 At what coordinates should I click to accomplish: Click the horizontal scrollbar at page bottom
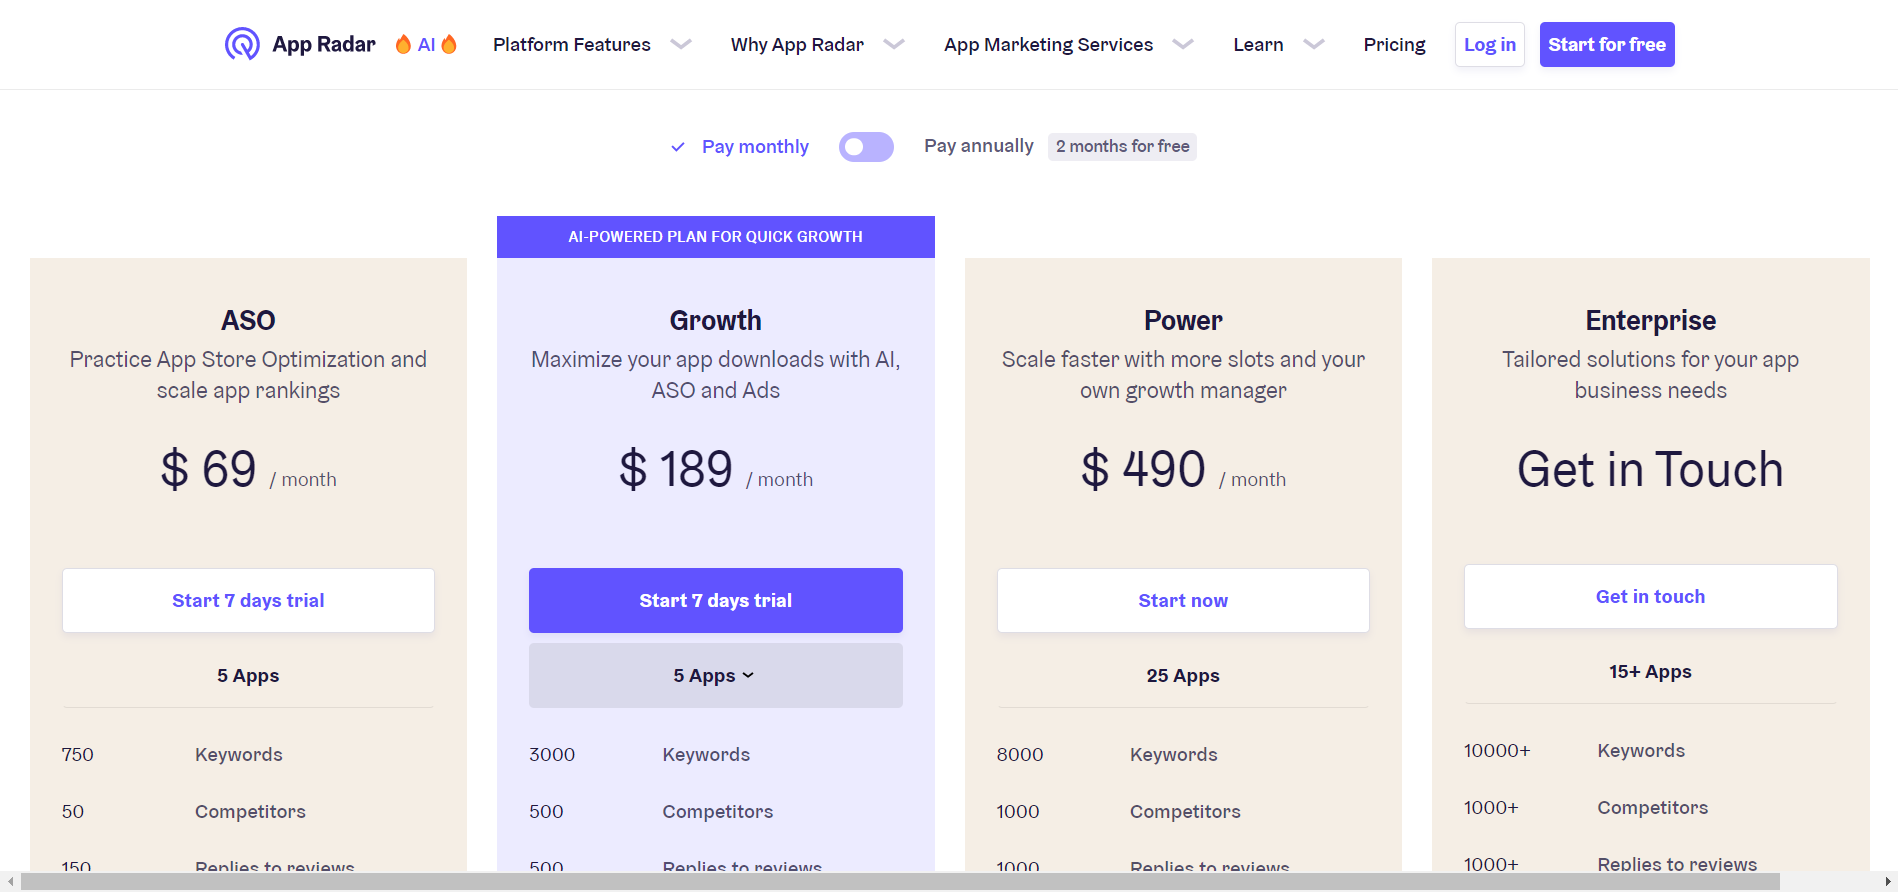click(x=900, y=881)
